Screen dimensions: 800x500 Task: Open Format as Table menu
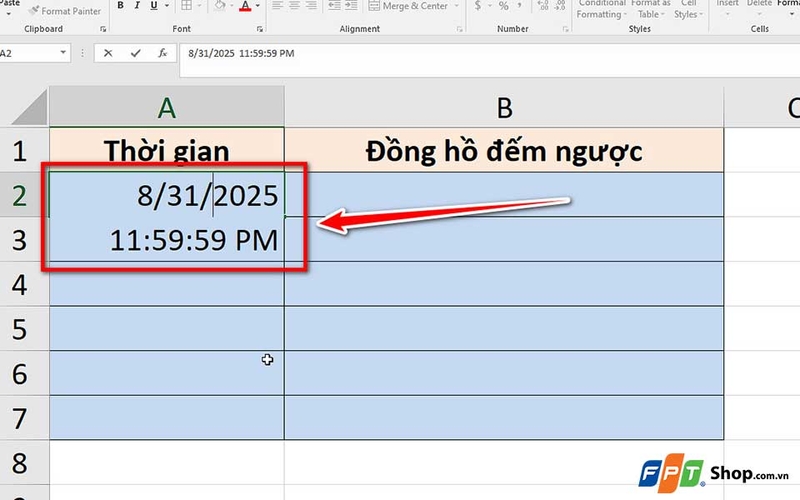[651, 9]
